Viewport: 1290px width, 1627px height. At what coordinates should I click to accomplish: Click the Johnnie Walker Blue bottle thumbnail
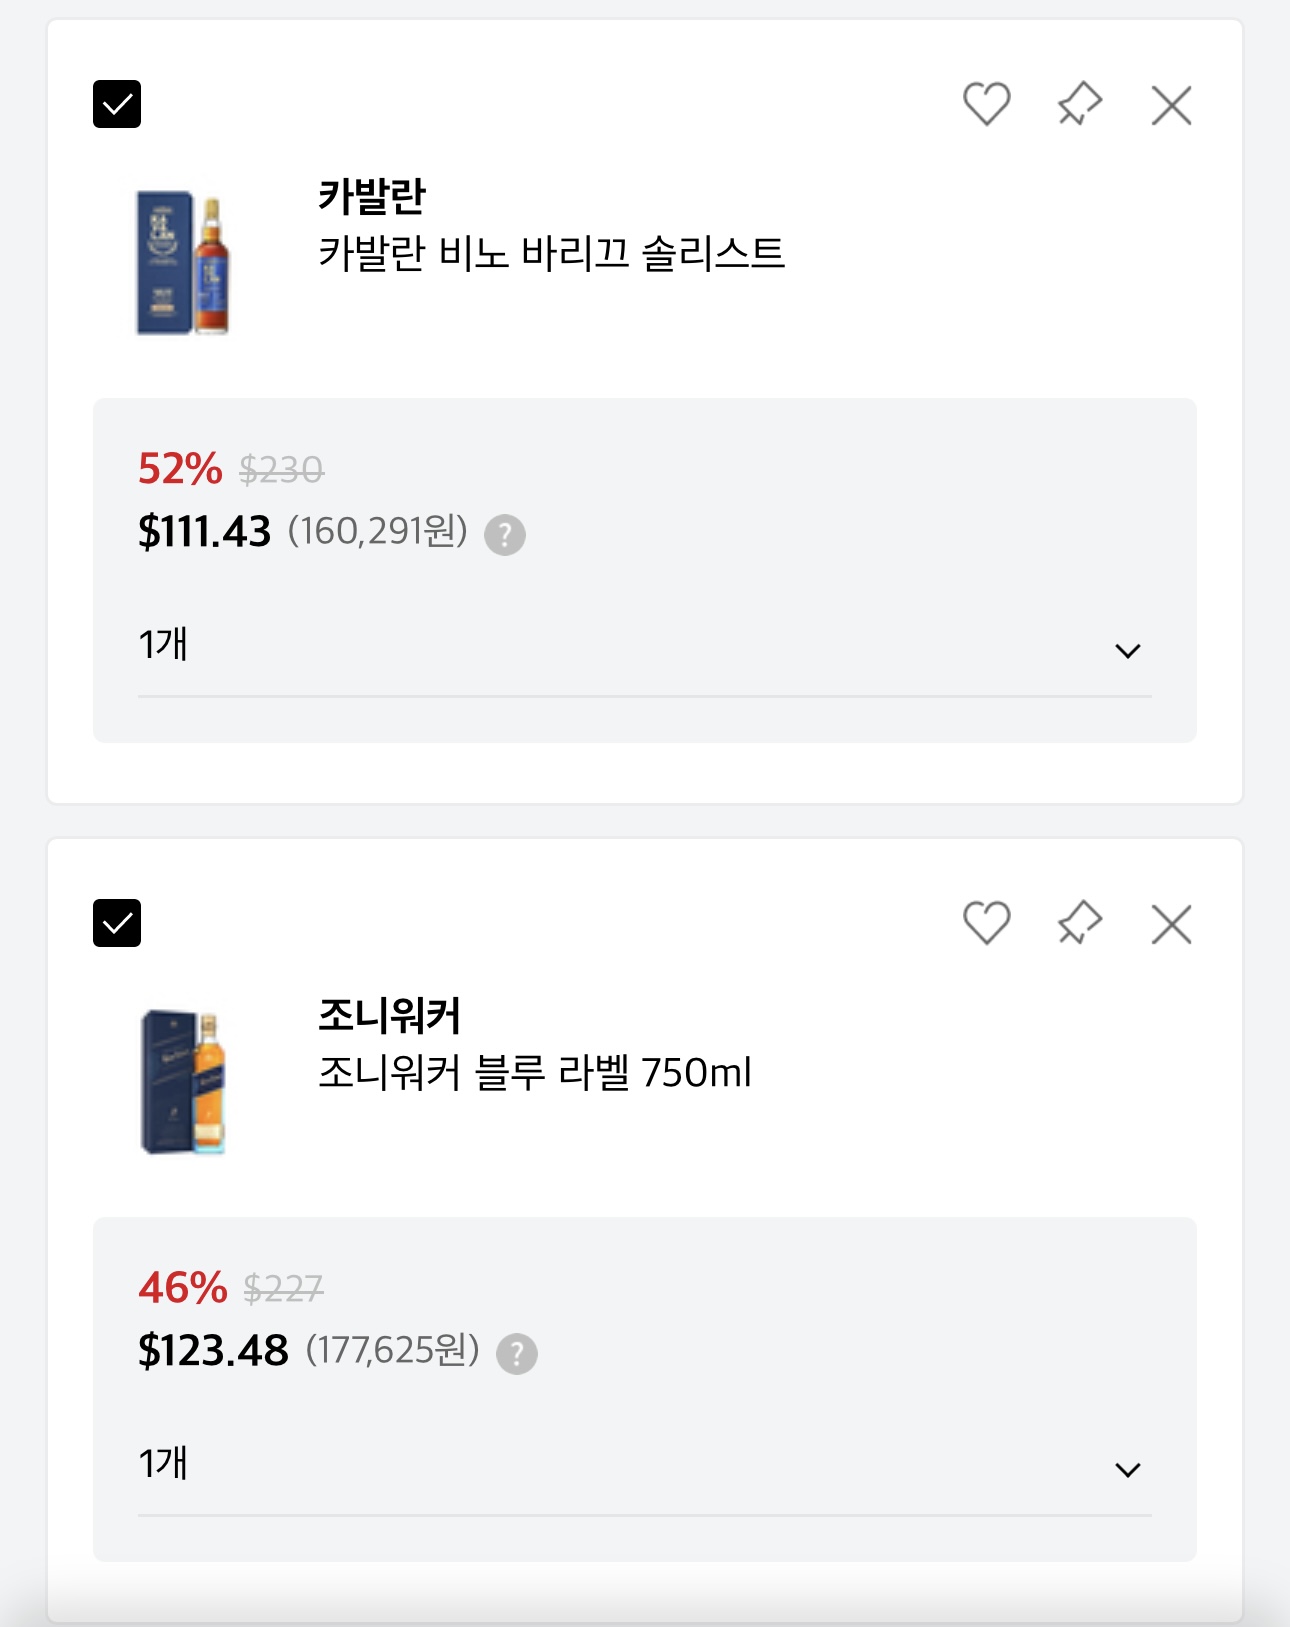pyautogui.click(x=183, y=1082)
